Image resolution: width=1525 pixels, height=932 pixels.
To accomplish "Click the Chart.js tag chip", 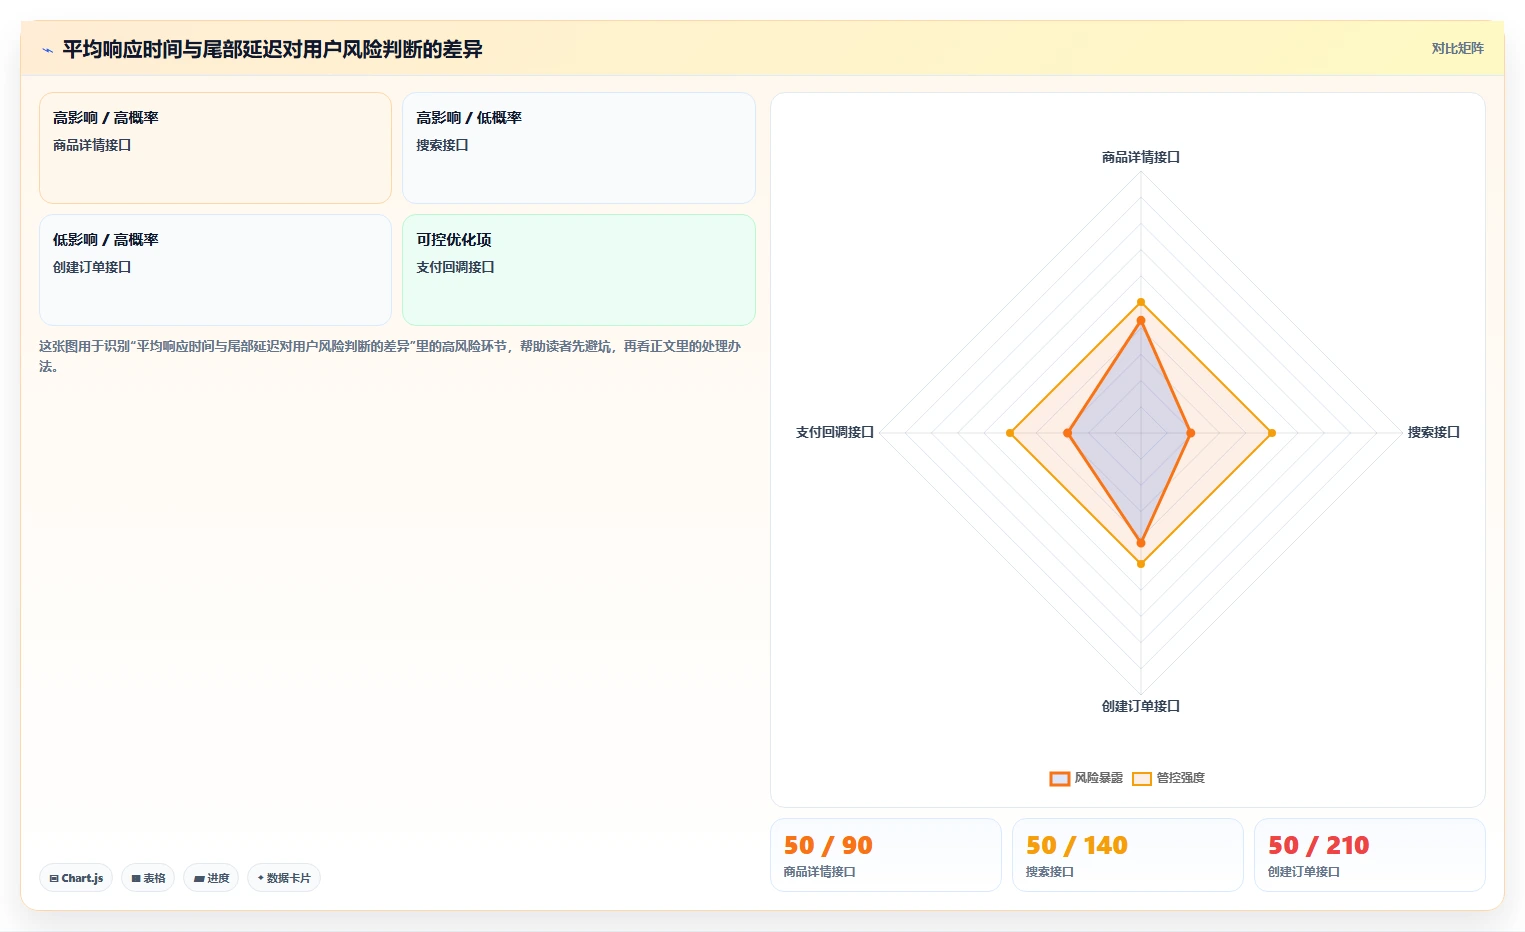I will click(76, 878).
